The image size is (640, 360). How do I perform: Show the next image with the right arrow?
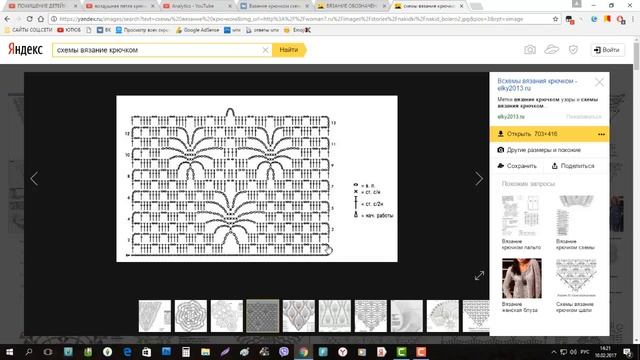479,178
